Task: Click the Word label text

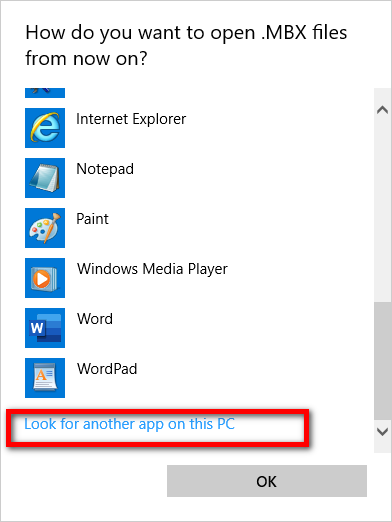Action: (95, 319)
